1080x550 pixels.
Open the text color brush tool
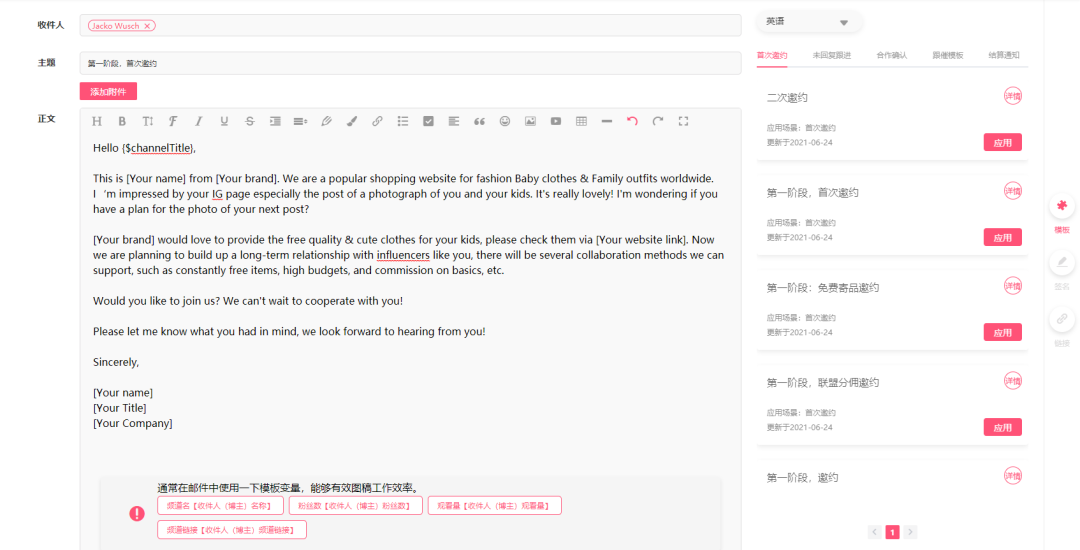click(x=351, y=121)
